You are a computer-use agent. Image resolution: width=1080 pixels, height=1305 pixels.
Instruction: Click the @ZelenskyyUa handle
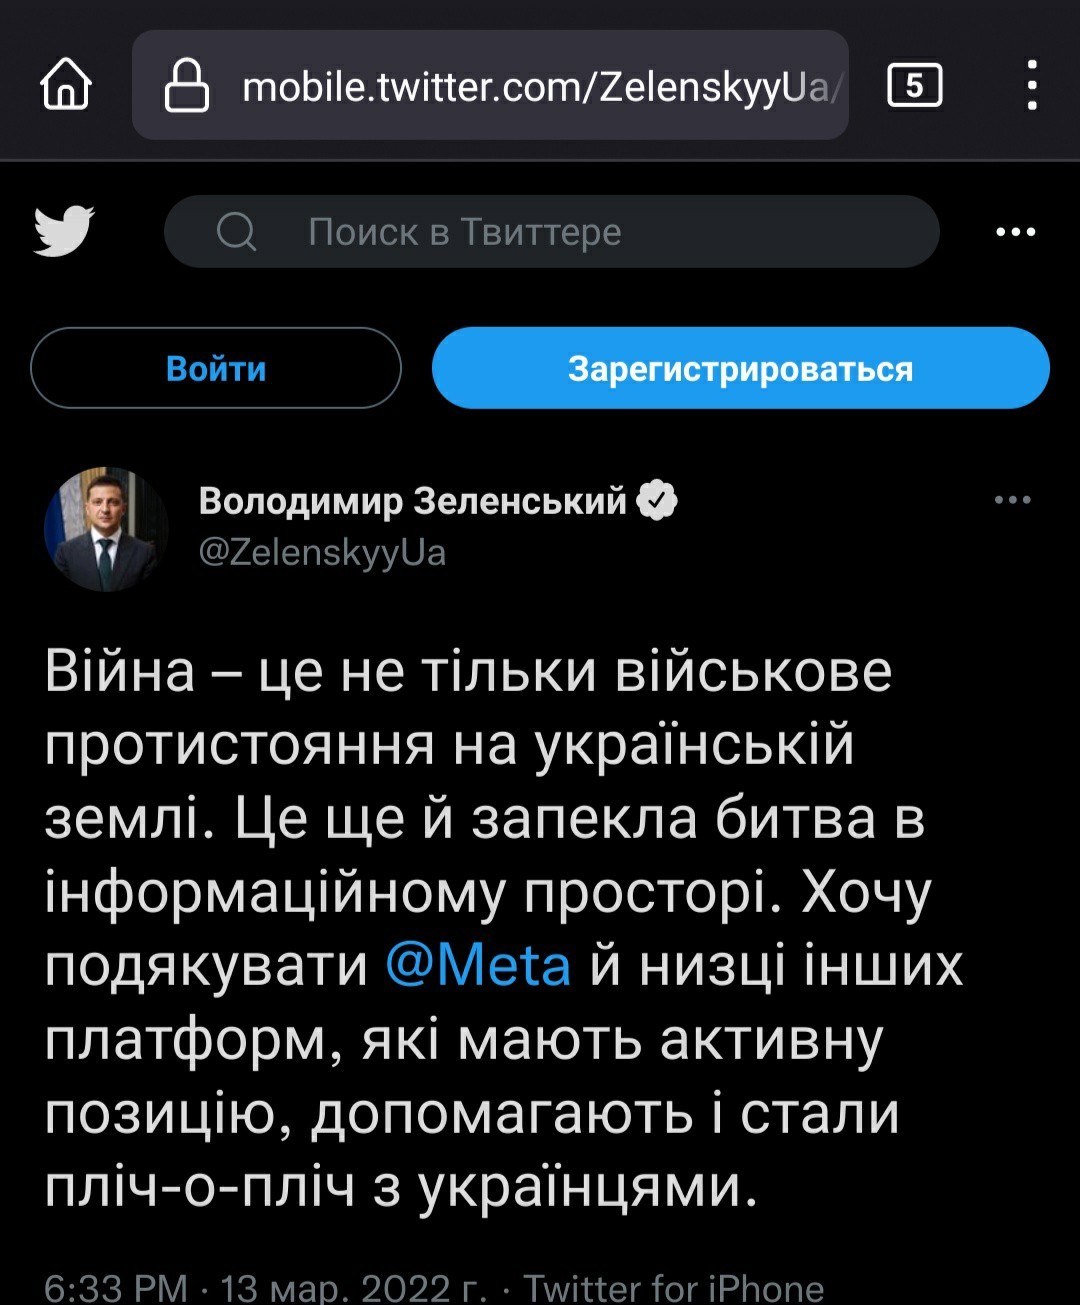323,552
